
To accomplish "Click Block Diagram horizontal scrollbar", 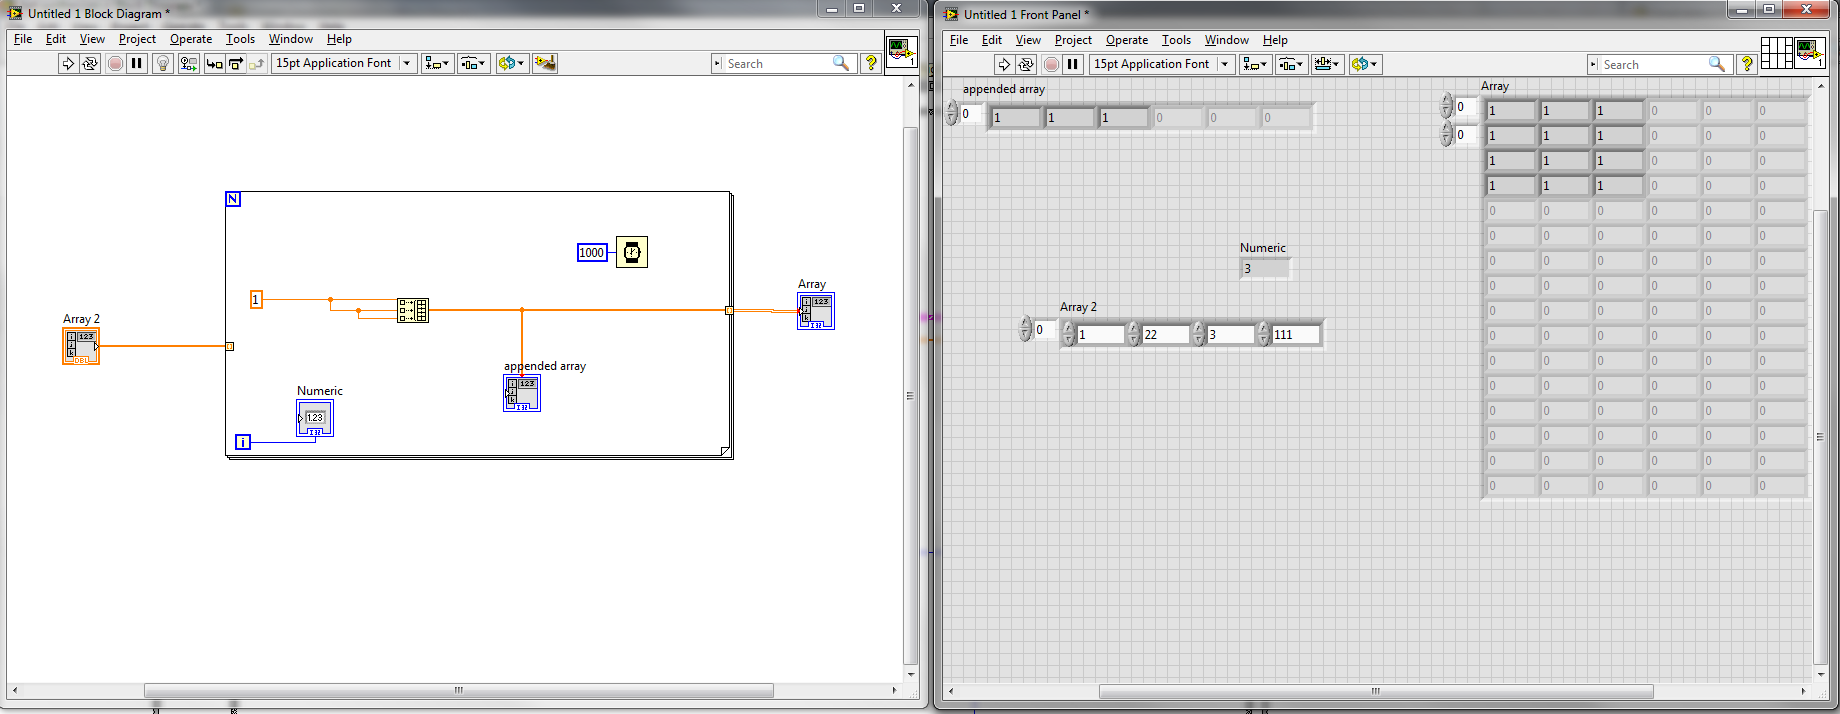I will coord(458,690).
